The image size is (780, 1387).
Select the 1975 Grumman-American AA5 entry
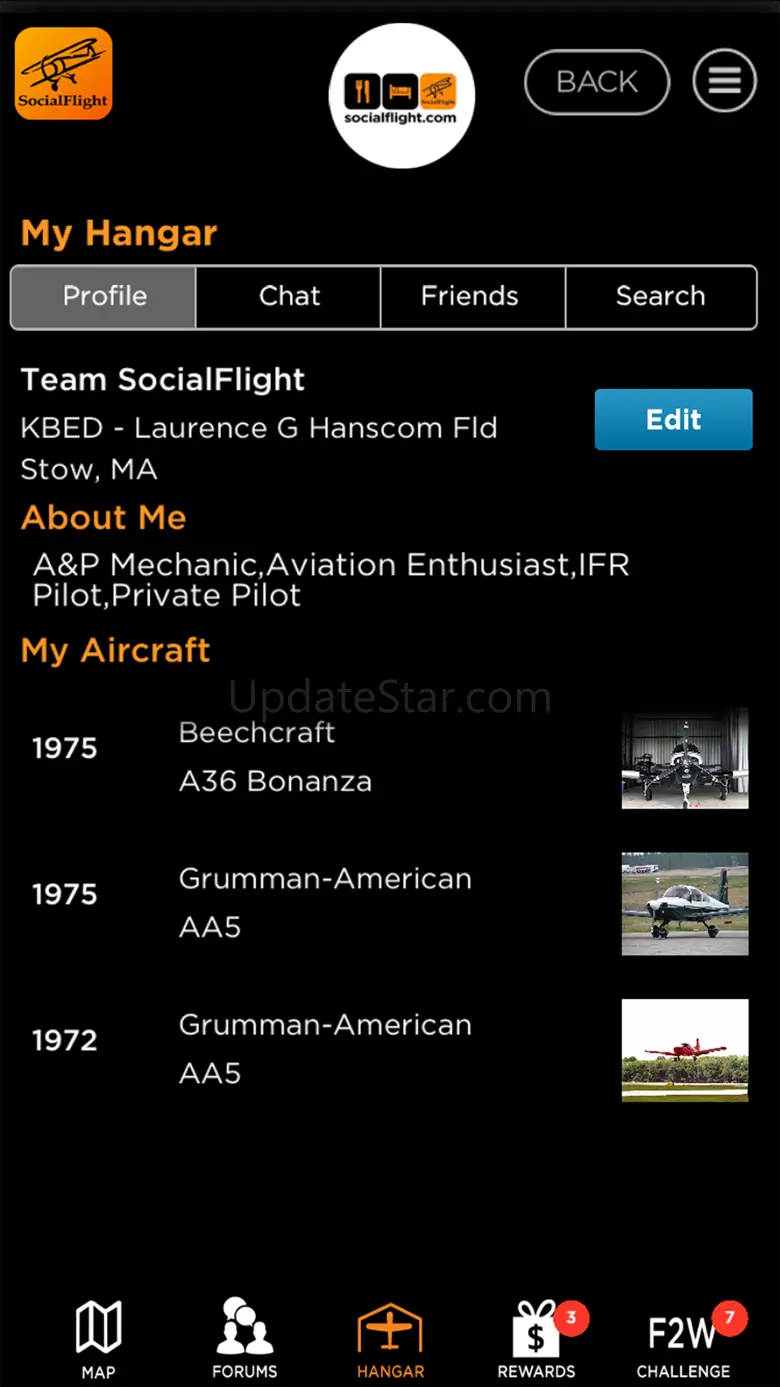[x=324, y=903]
